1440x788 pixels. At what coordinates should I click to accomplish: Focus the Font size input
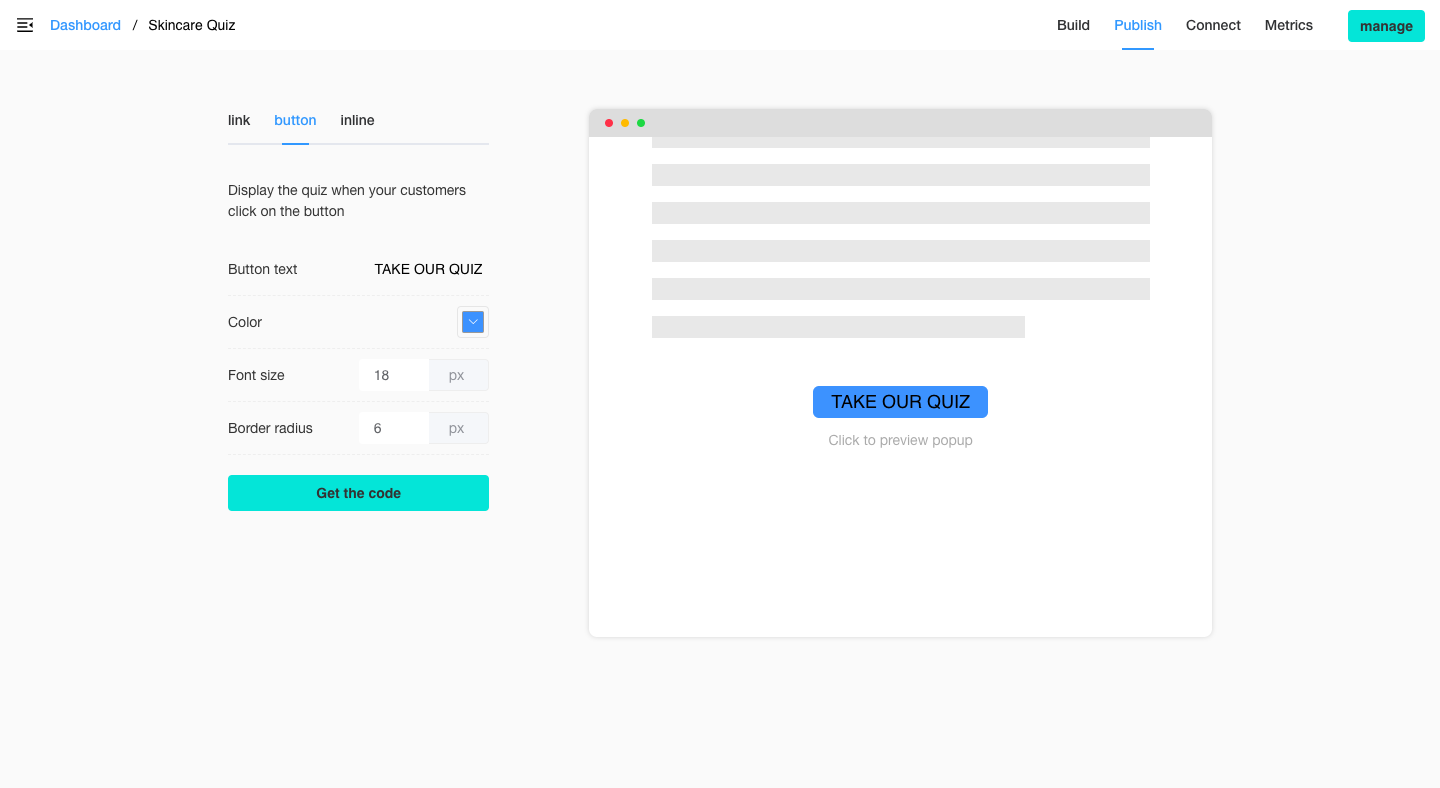click(x=394, y=375)
